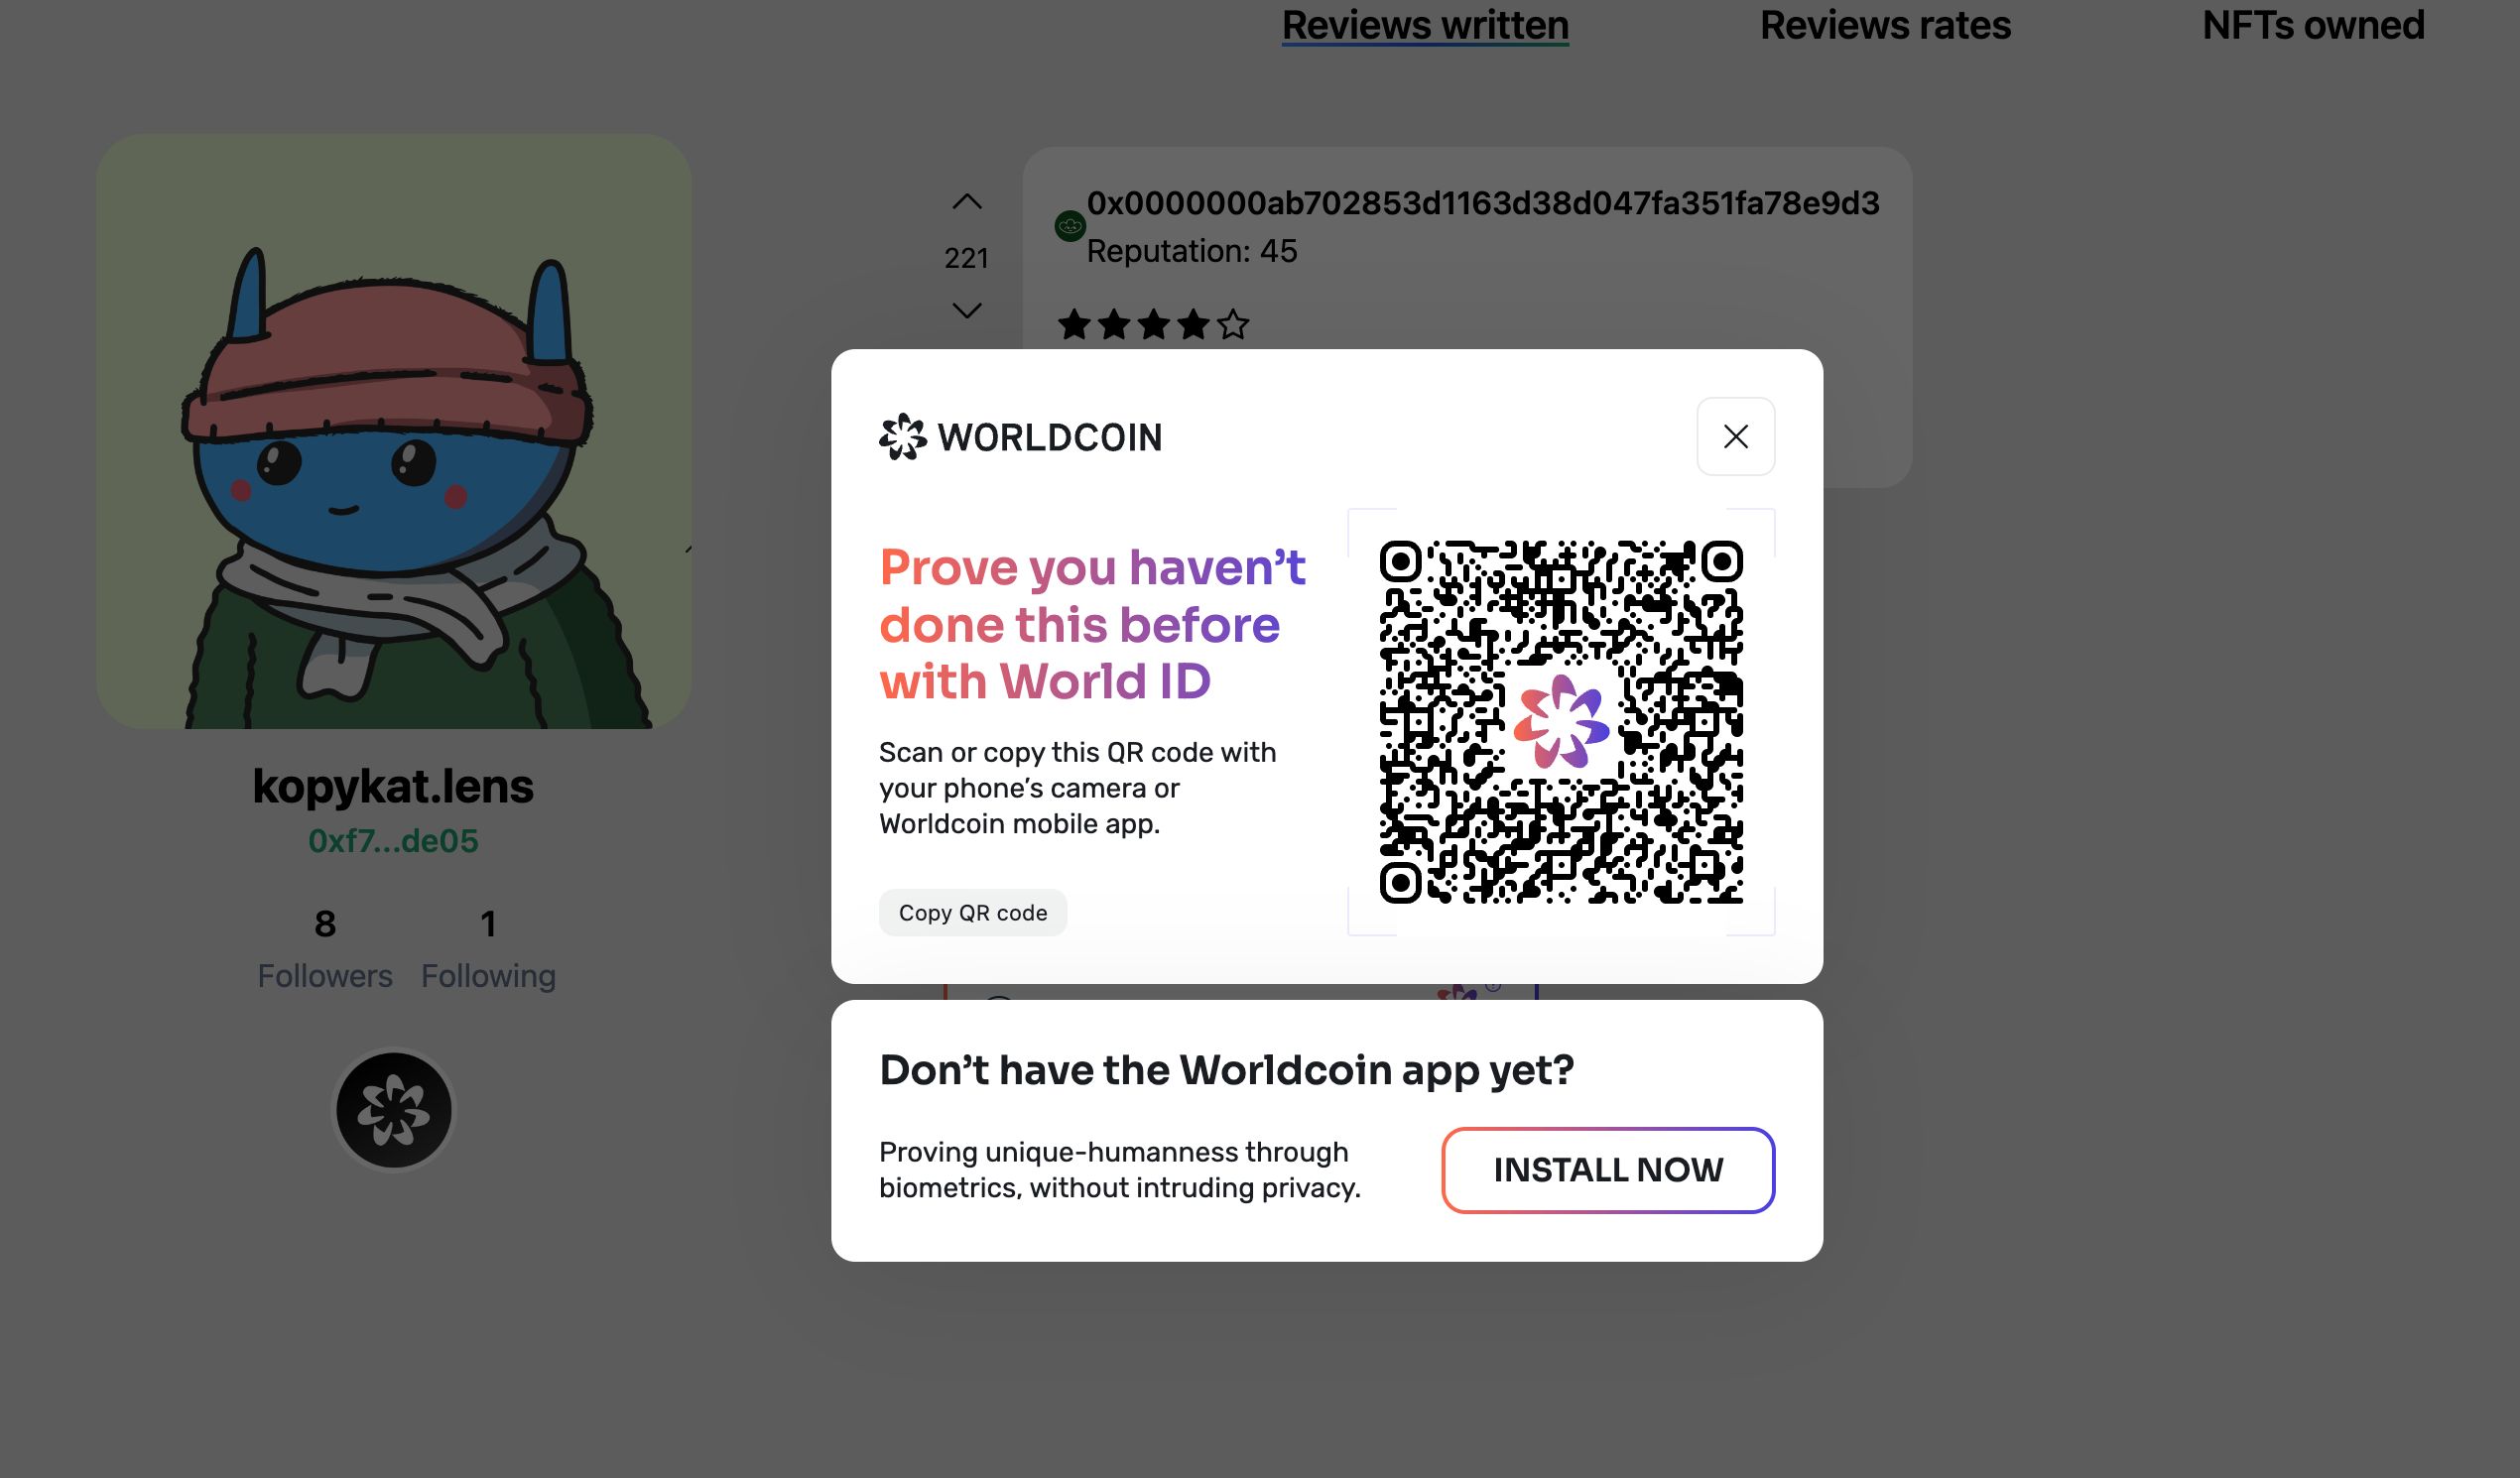The width and height of the screenshot is (2520, 1478).
Task: Click the round Worldcoin badge under profile
Action: pos(394,1109)
